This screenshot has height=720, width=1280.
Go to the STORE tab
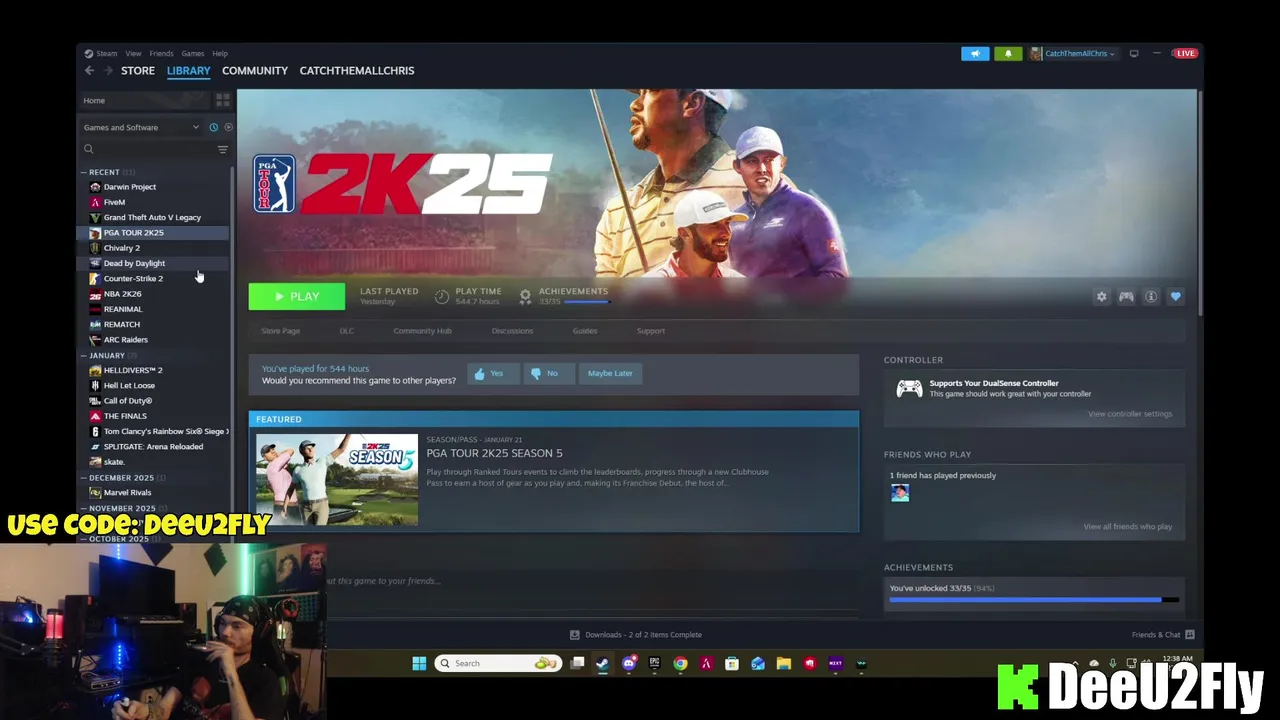pyautogui.click(x=138, y=71)
